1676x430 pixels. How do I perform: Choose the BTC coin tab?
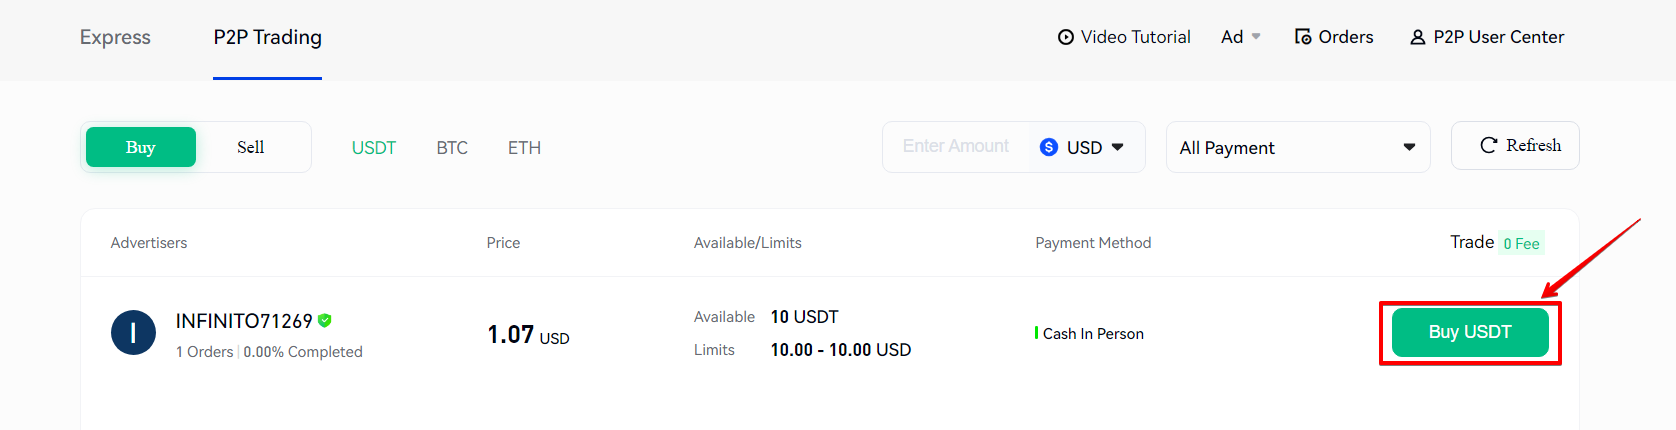pos(452,148)
